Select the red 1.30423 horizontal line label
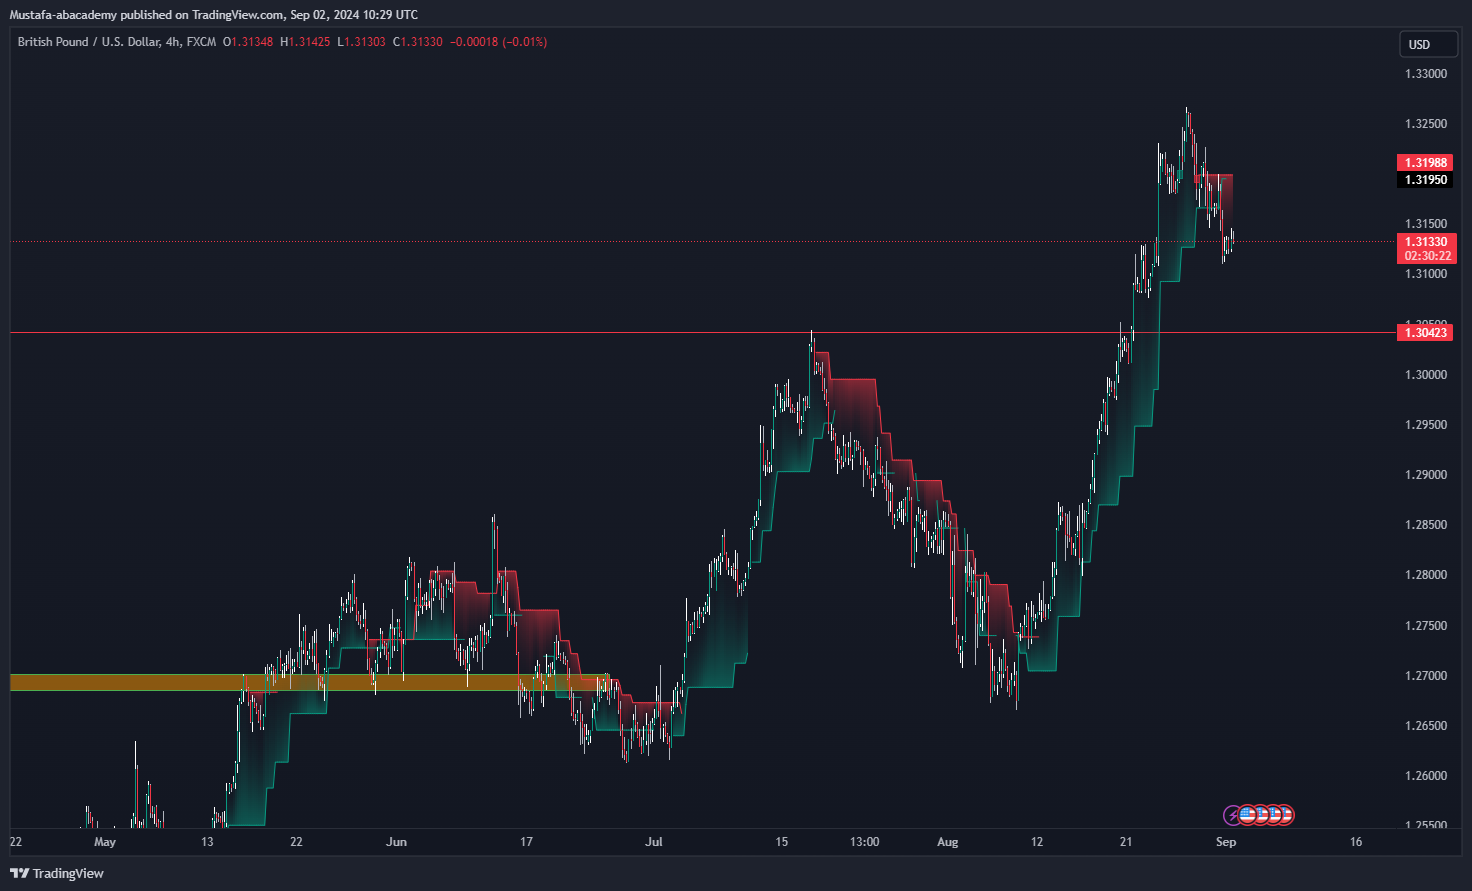Image resolution: width=1472 pixels, height=891 pixels. (1425, 332)
